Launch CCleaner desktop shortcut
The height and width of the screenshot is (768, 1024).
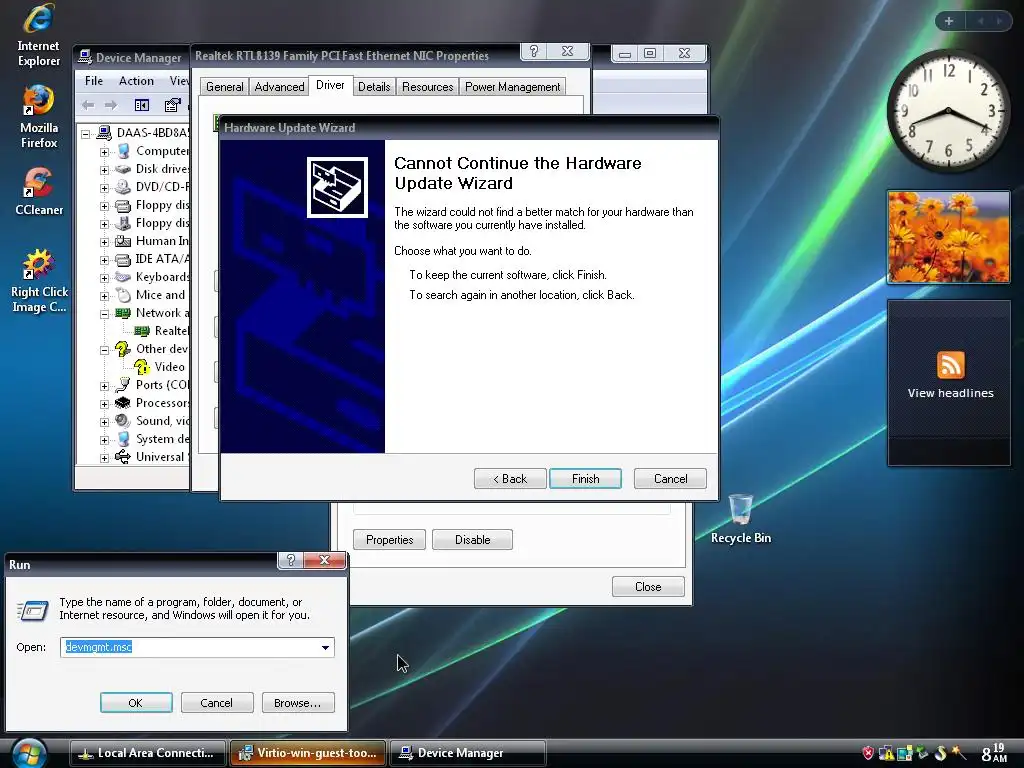[39, 192]
